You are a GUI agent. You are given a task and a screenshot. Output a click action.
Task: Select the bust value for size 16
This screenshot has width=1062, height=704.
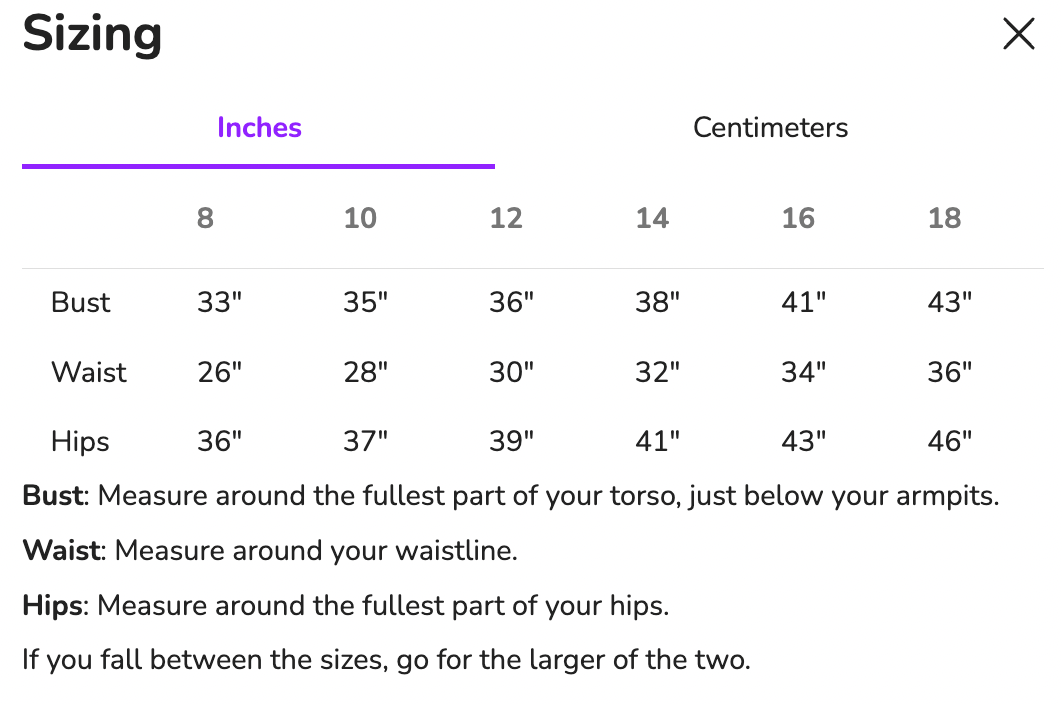point(804,302)
